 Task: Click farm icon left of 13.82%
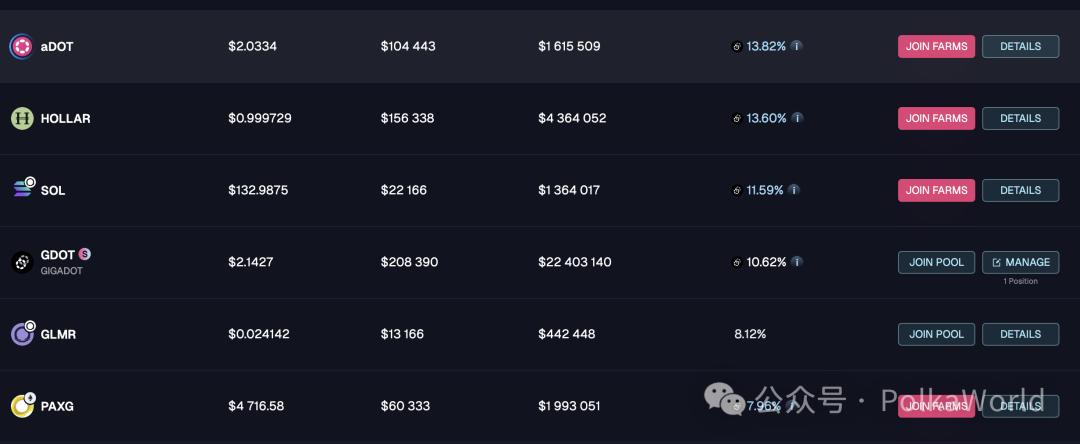click(x=737, y=46)
